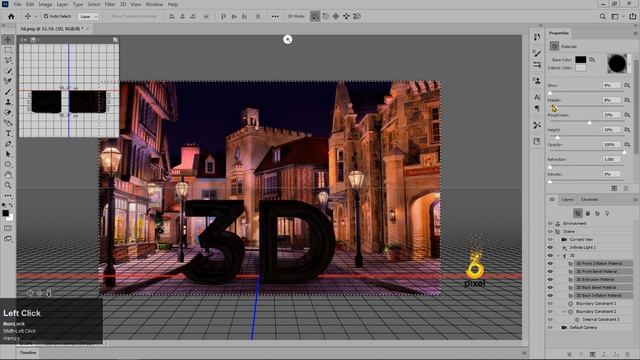The image size is (640, 360).
Task: Open the Shine texture folder menu
Action: click(627, 85)
